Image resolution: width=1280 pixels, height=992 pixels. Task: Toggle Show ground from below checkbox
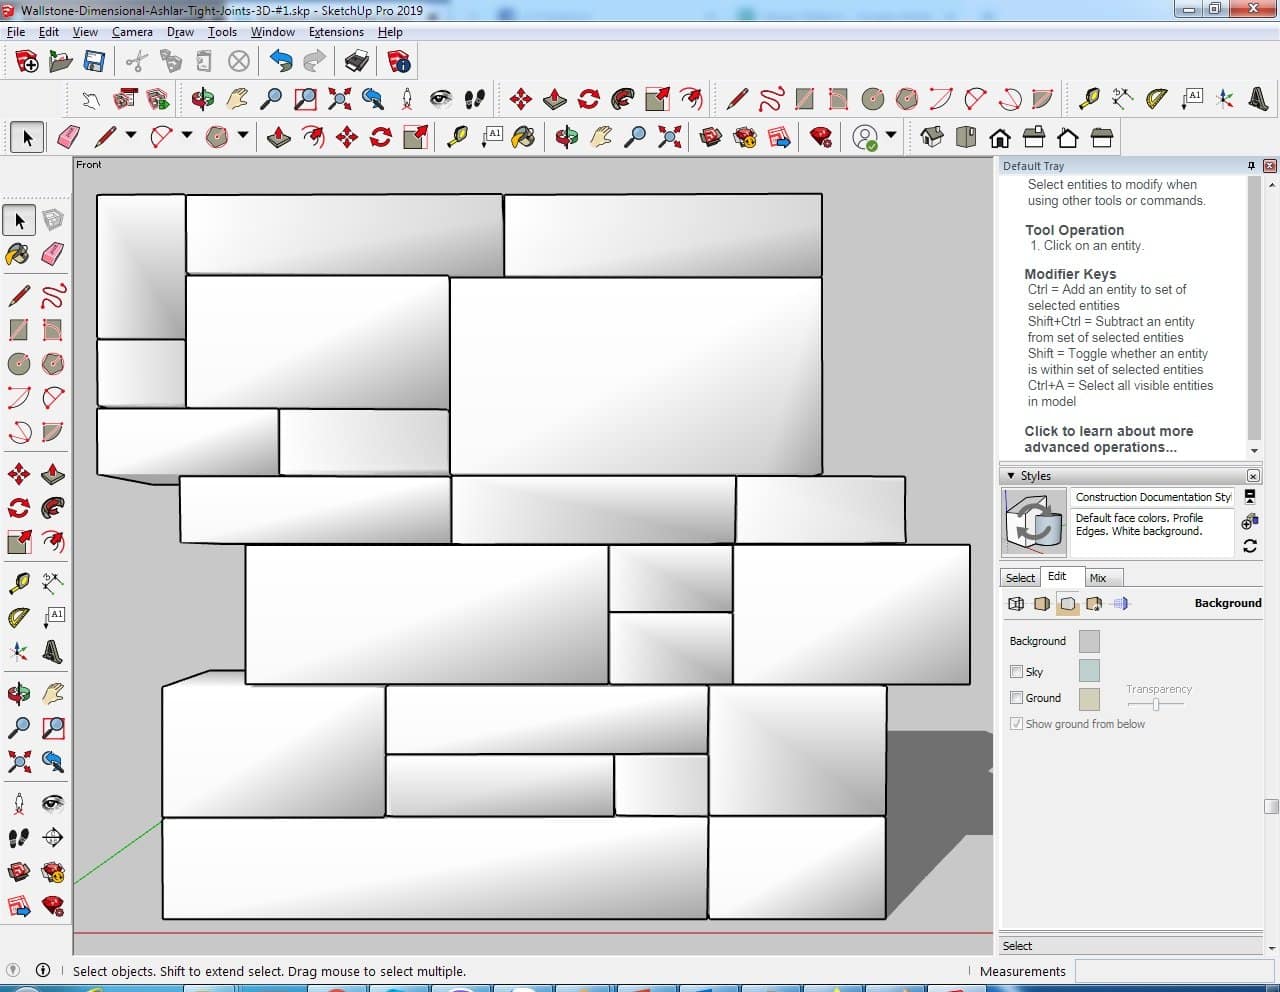click(1016, 724)
